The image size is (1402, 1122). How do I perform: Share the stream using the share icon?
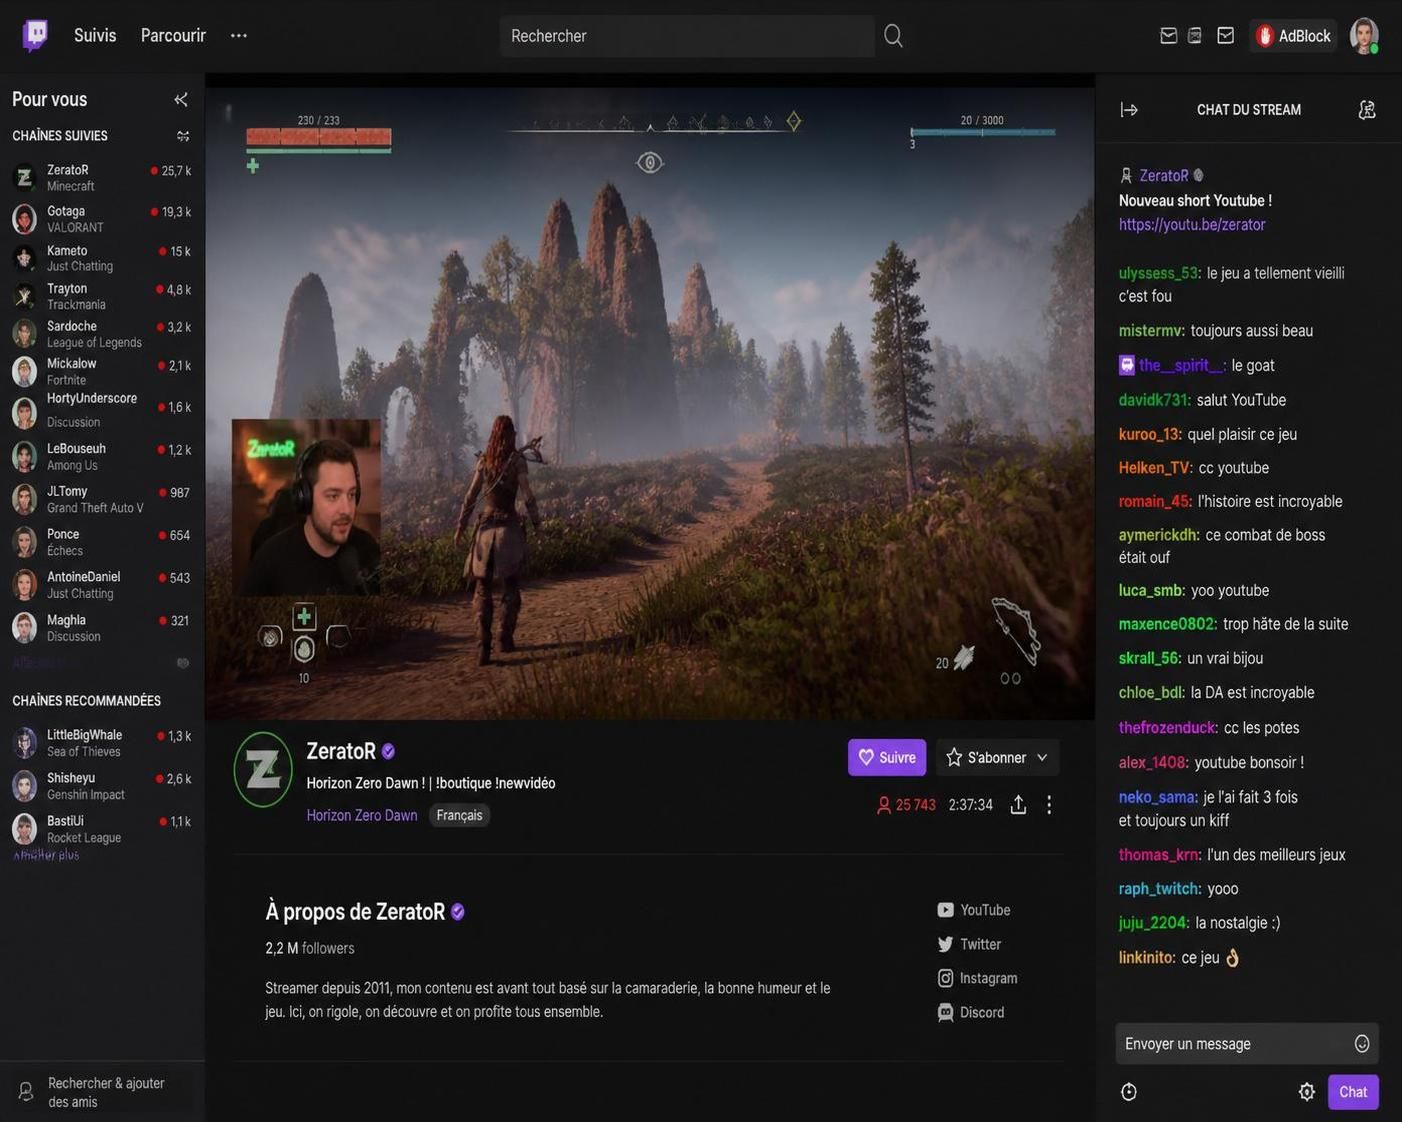click(1018, 805)
